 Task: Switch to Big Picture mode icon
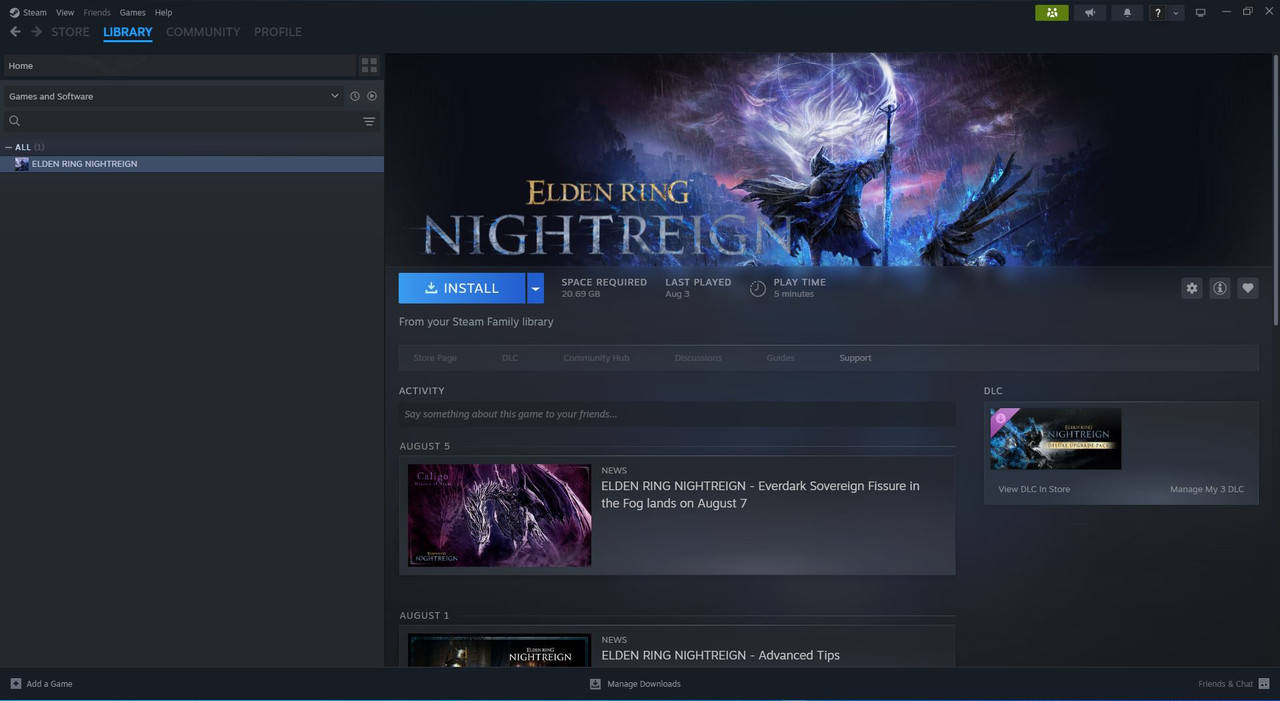[x=1201, y=12]
